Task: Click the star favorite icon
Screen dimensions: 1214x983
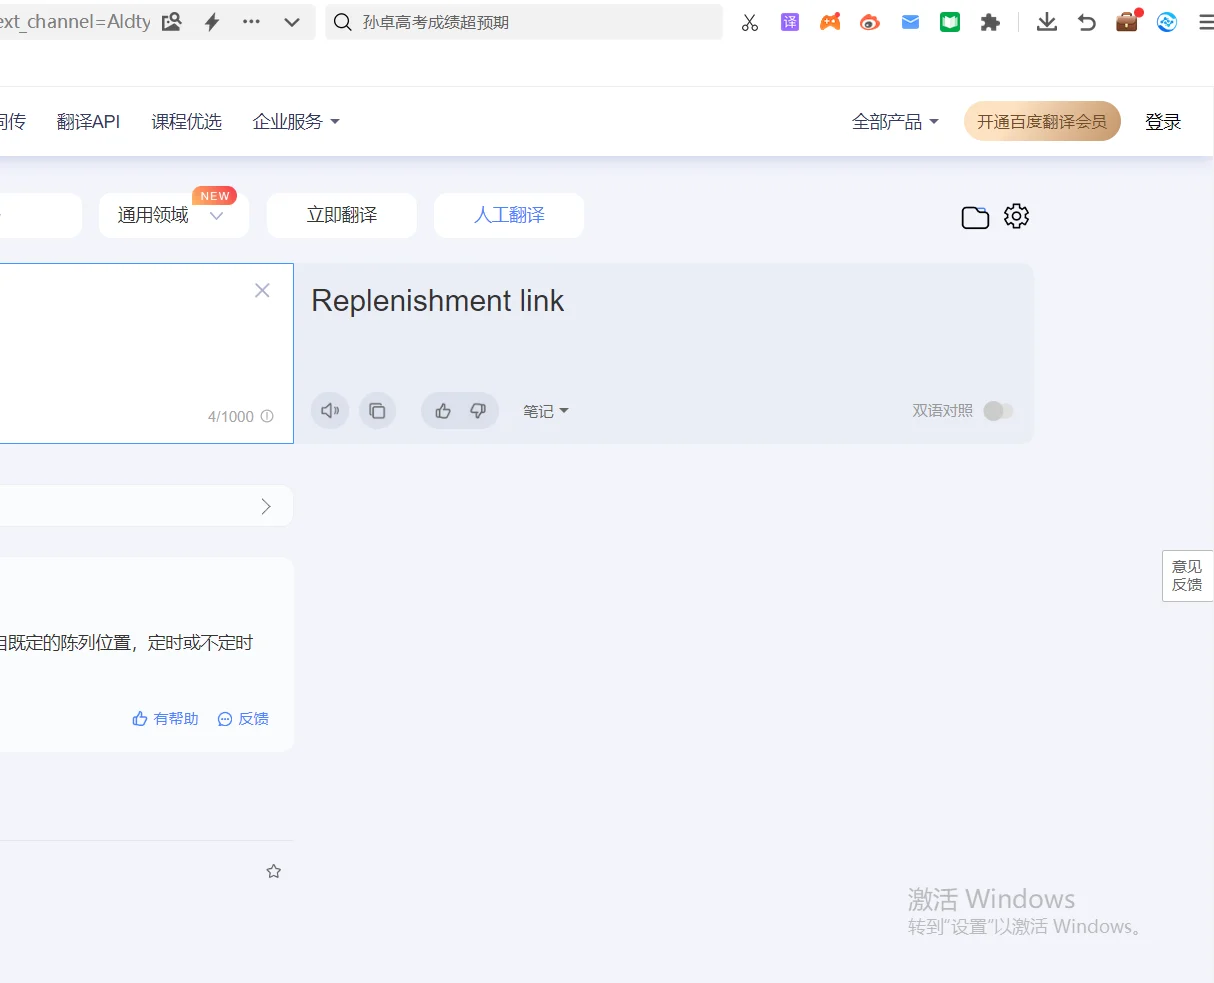Action: pyautogui.click(x=274, y=872)
